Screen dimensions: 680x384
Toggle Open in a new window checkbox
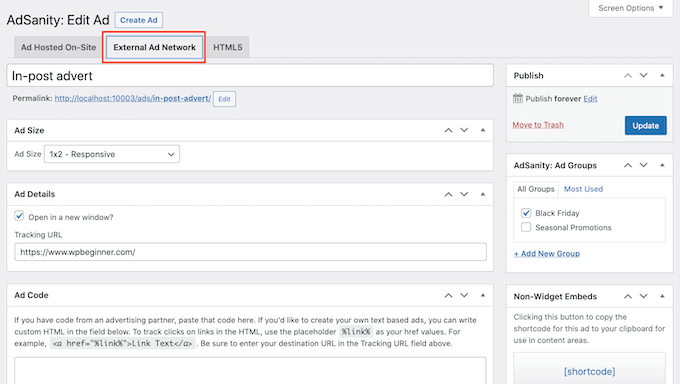(19, 216)
